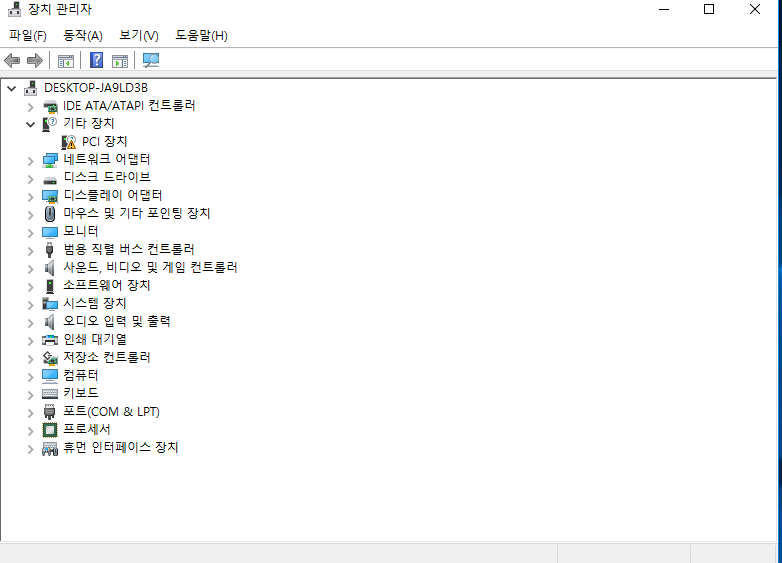
Task: Click the speaker icon for 사운드, 비디오 및 게임 컨트롤러
Action: click(x=49, y=268)
